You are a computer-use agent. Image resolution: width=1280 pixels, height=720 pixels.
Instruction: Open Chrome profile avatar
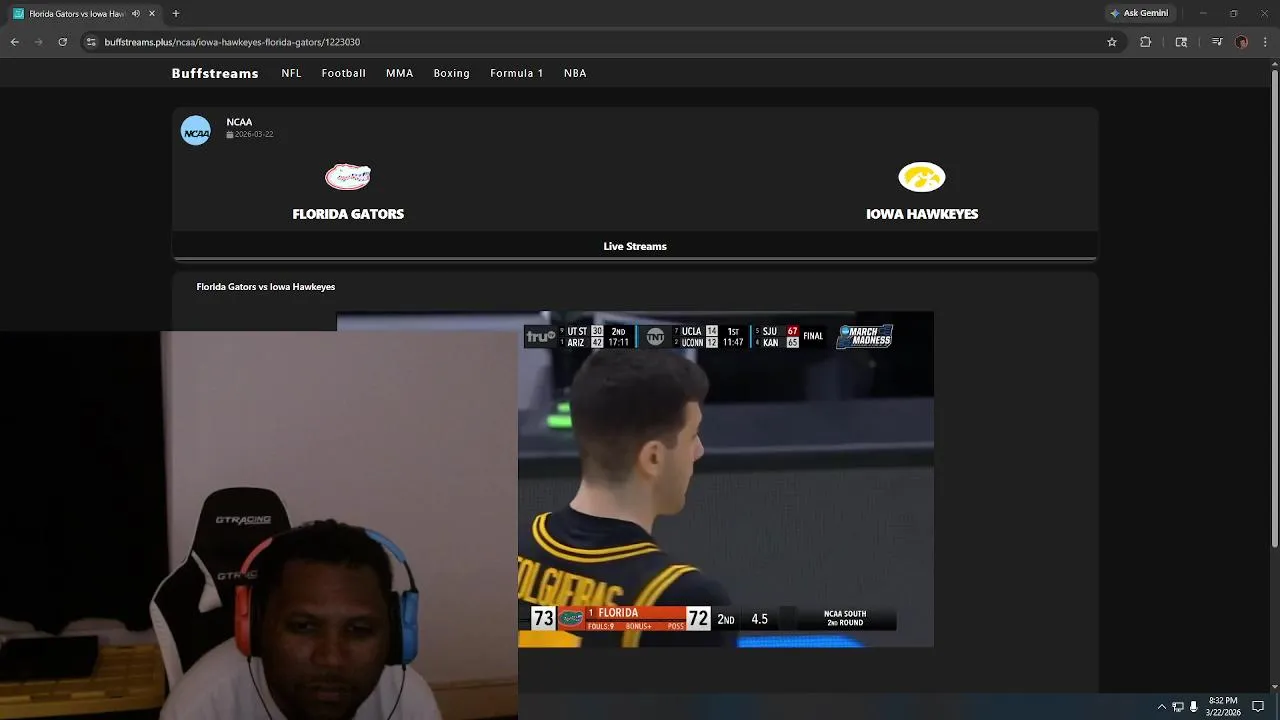pyautogui.click(x=1242, y=42)
